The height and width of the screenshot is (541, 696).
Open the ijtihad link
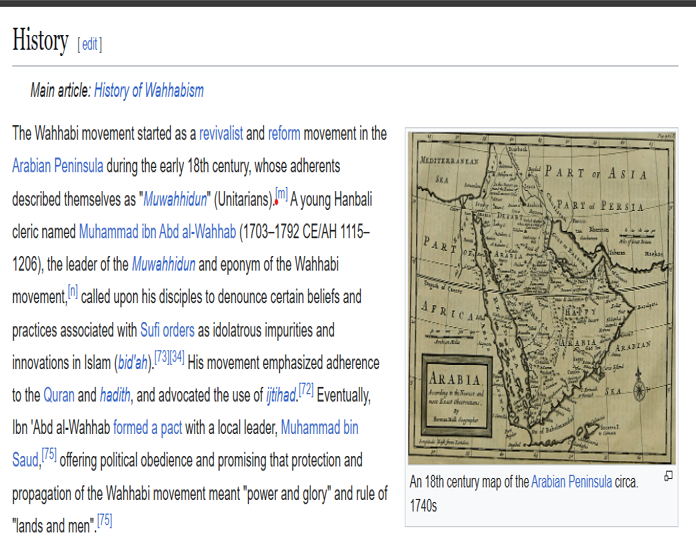pyautogui.click(x=281, y=395)
